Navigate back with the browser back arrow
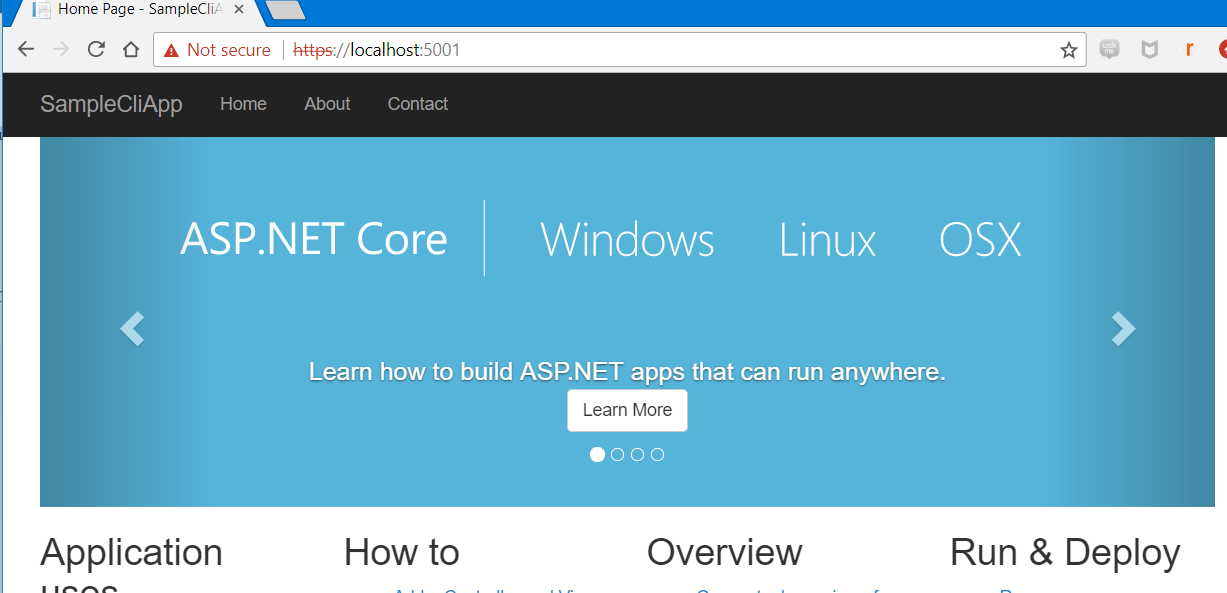 (x=25, y=48)
